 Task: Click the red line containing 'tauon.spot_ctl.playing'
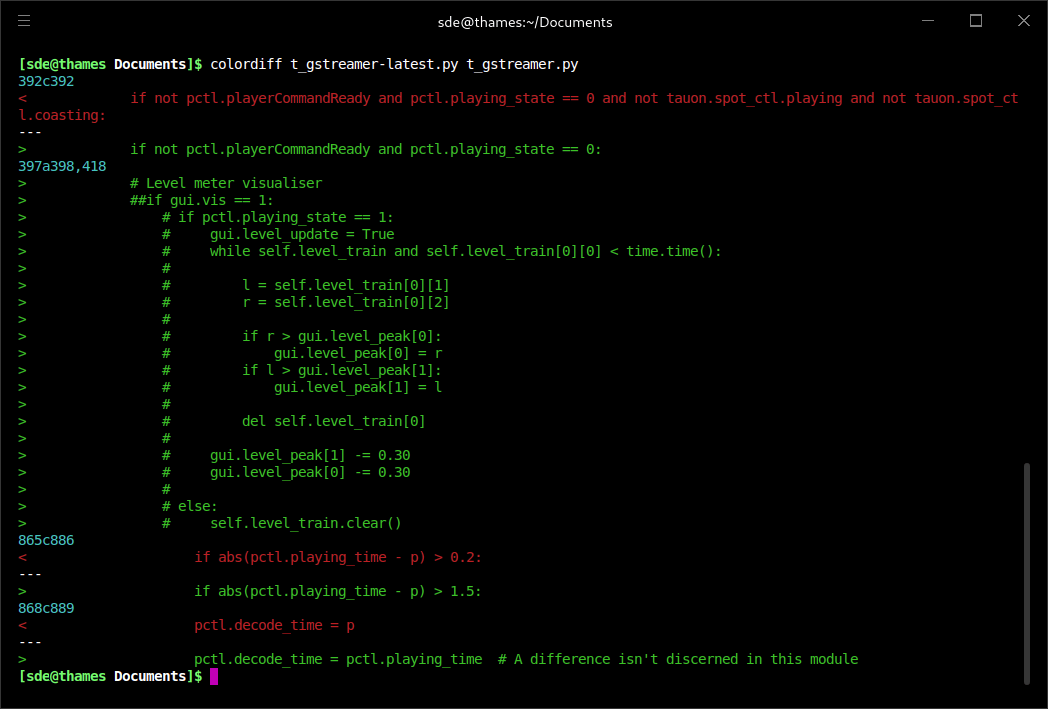tap(574, 98)
